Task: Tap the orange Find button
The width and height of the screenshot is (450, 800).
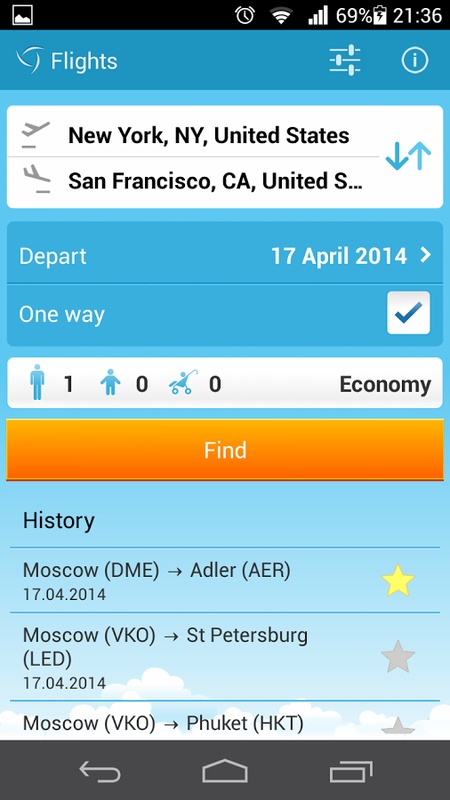Action: point(224,450)
